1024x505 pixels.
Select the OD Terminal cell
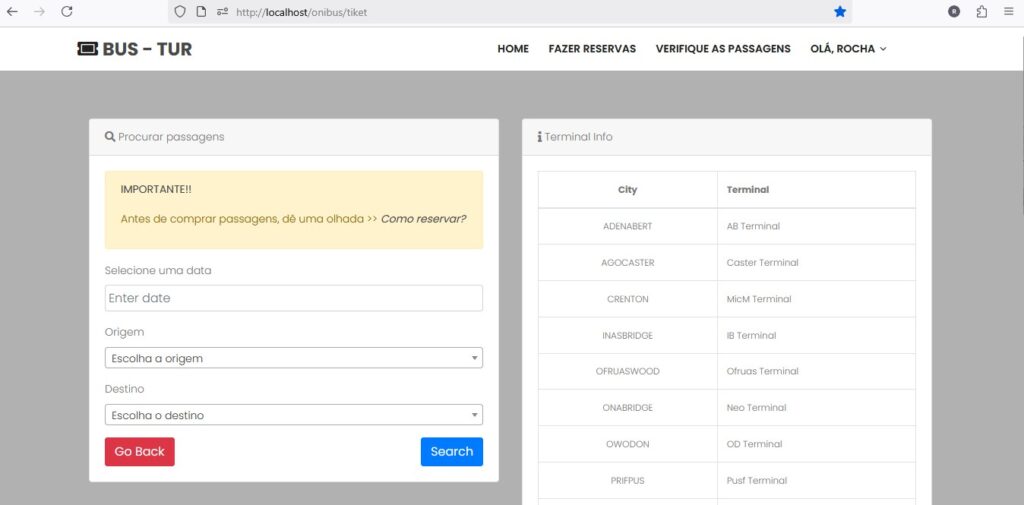816,444
